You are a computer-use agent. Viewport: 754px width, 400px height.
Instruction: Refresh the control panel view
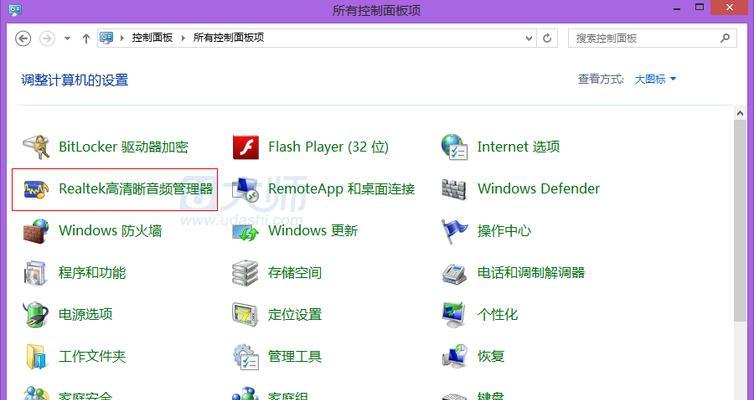(547, 38)
